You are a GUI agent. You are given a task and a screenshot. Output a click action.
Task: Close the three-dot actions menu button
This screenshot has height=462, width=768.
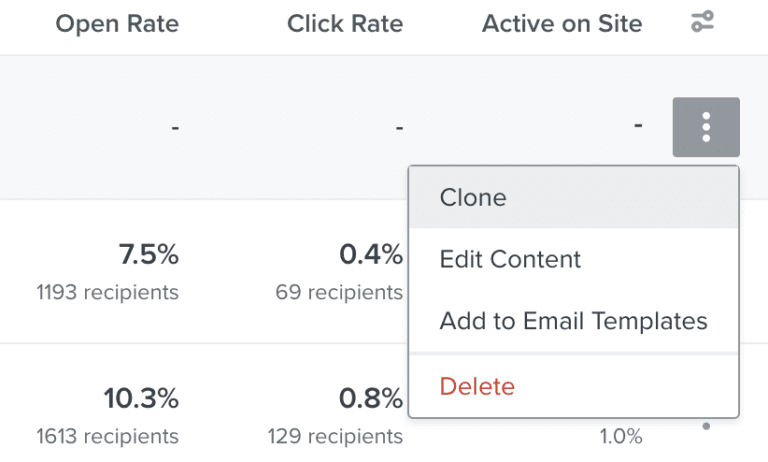(x=706, y=127)
